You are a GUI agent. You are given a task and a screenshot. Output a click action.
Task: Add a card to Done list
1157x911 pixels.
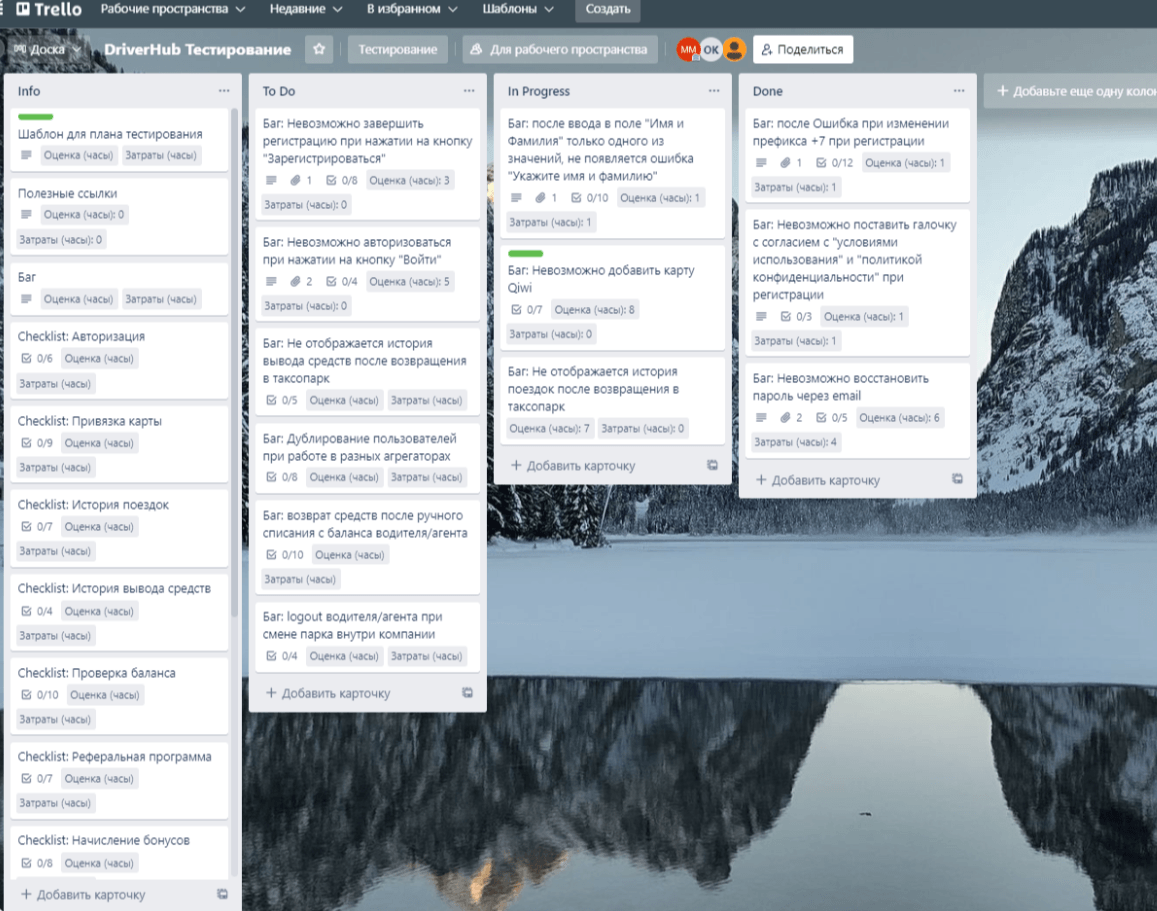point(818,479)
